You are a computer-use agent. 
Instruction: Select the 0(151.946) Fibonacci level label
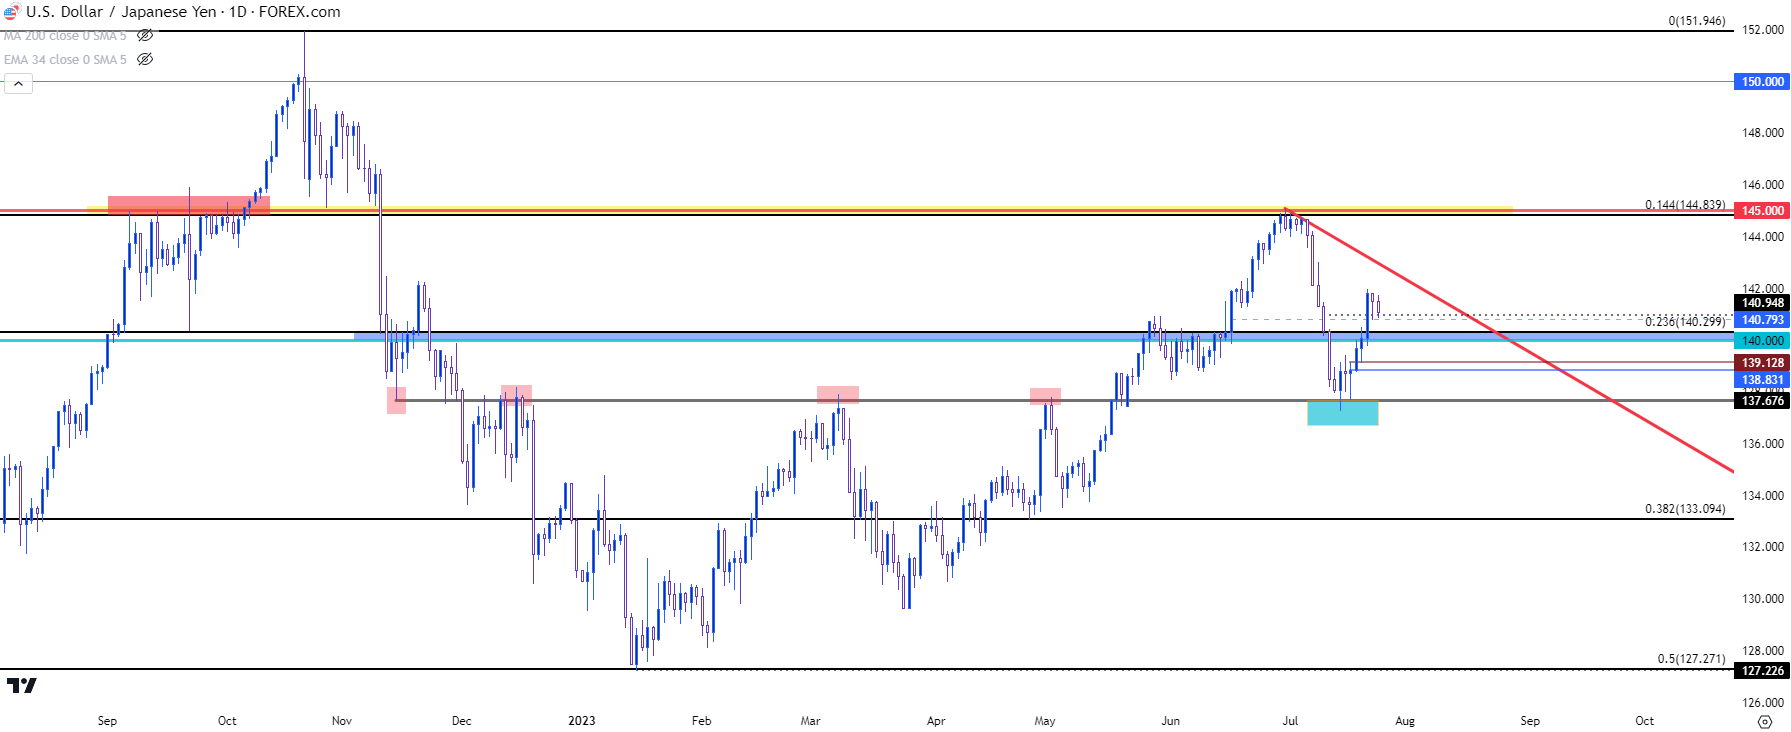[x=1697, y=20]
